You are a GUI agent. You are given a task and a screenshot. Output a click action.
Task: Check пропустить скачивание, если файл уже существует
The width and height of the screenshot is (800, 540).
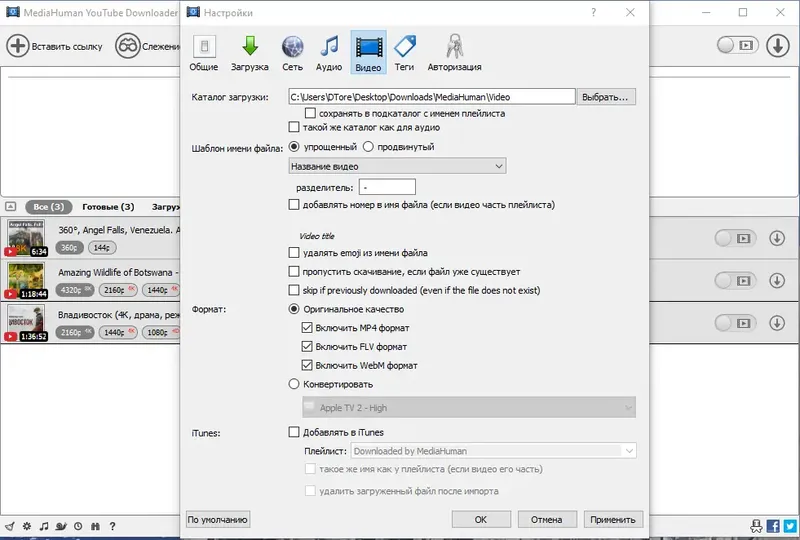[294, 271]
